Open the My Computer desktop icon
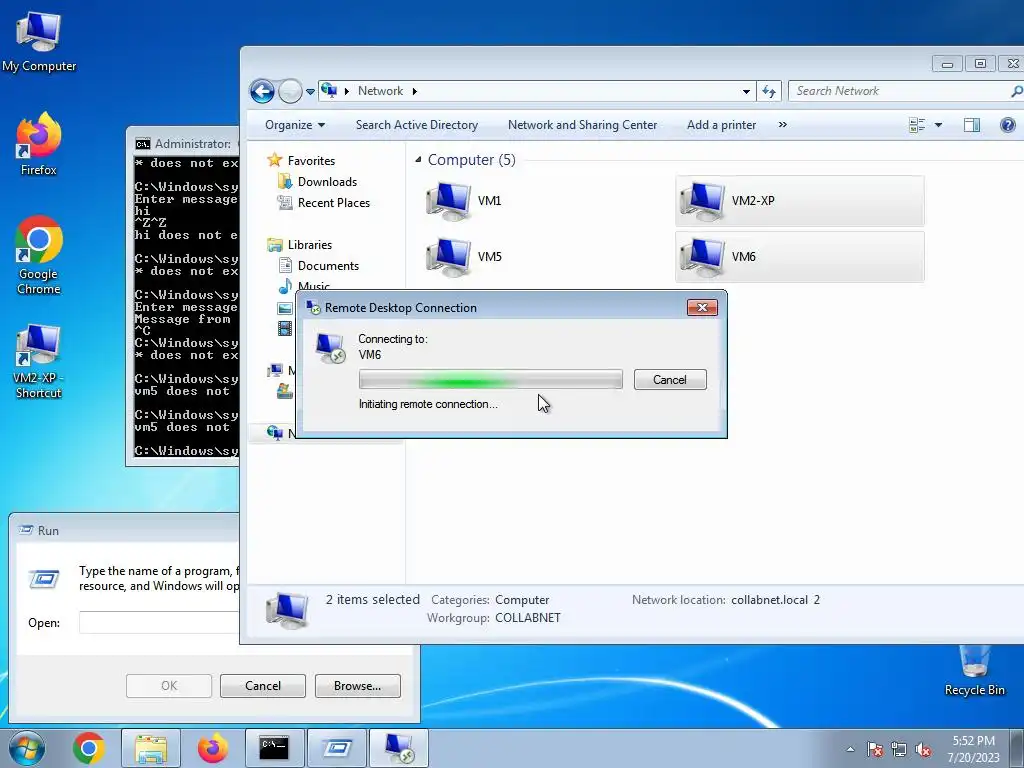1024x768 pixels. (x=39, y=41)
